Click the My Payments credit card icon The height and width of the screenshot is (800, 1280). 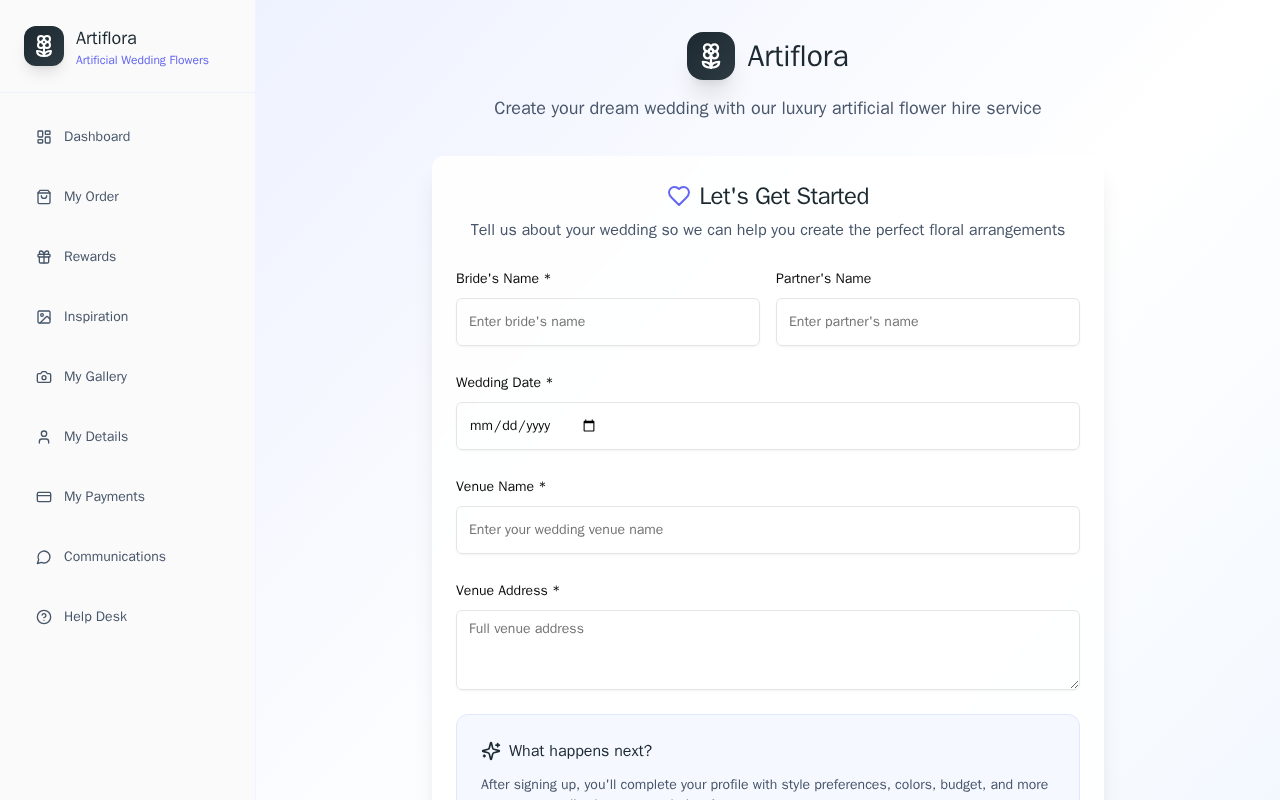coord(44,497)
